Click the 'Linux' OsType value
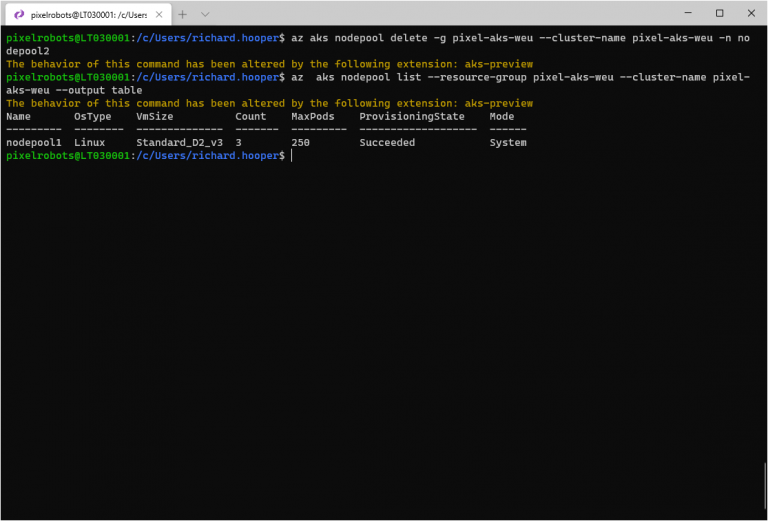 [x=90, y=142]
